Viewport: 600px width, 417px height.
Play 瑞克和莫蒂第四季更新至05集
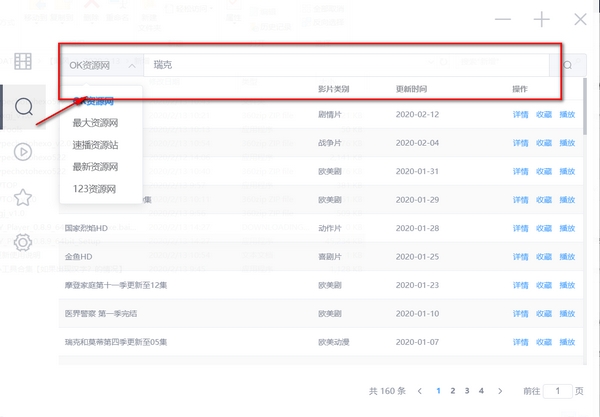[x=567, y=342]
